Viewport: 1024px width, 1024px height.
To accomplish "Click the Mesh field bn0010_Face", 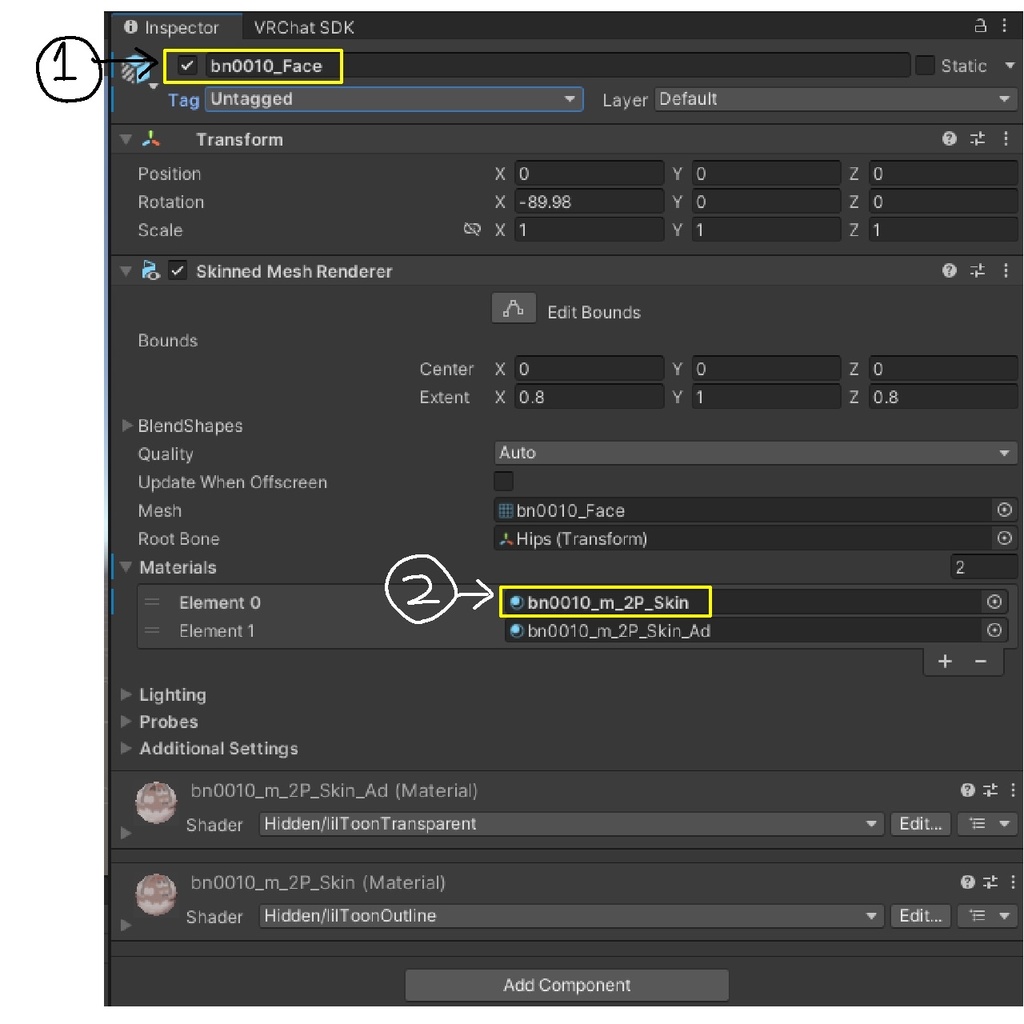I will click(x=742, y=510).
